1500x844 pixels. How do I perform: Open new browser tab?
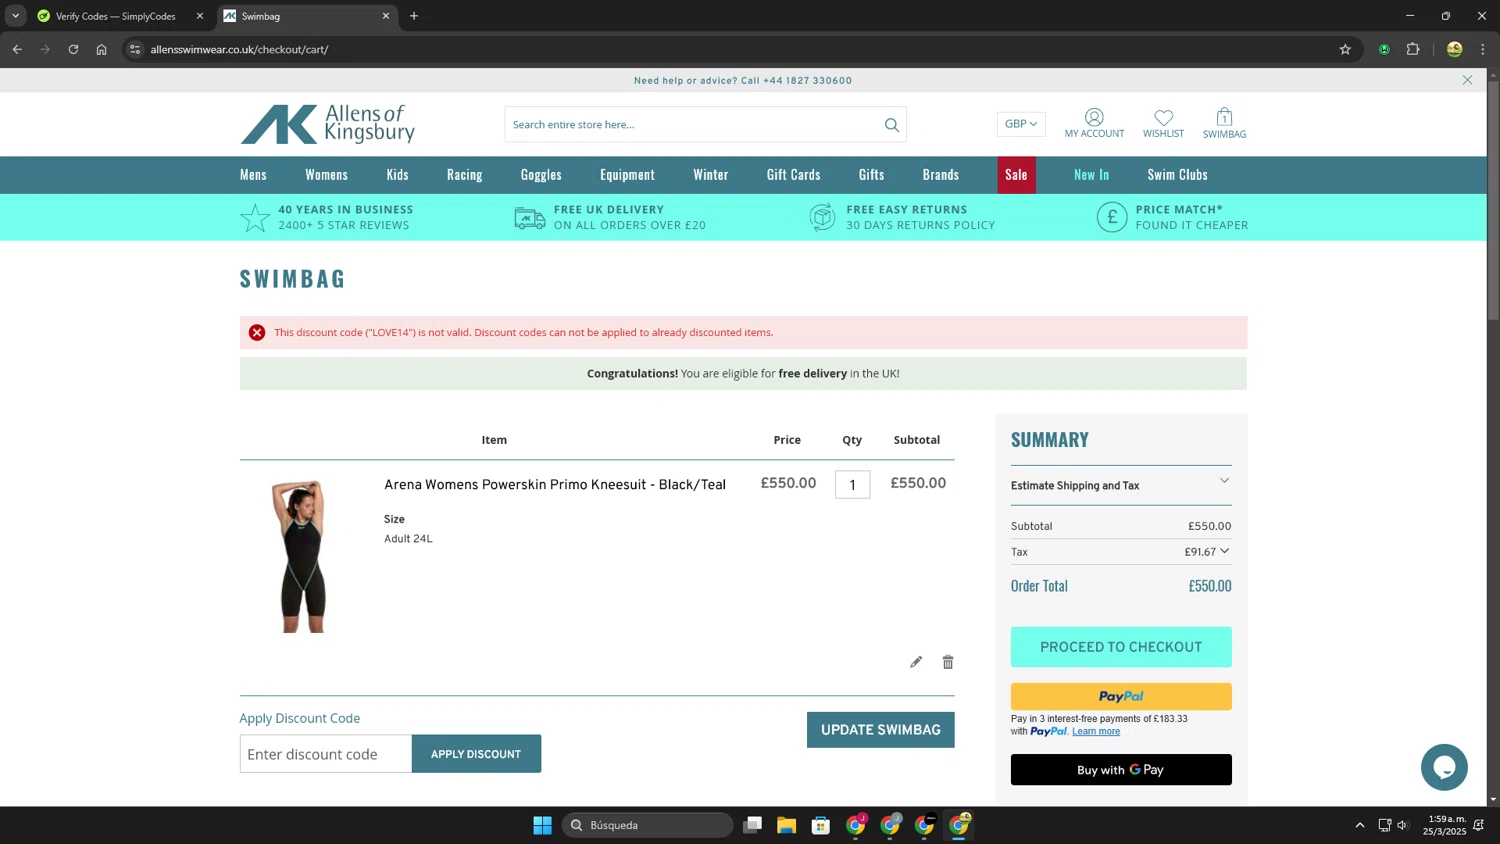(x=414, y=16)
